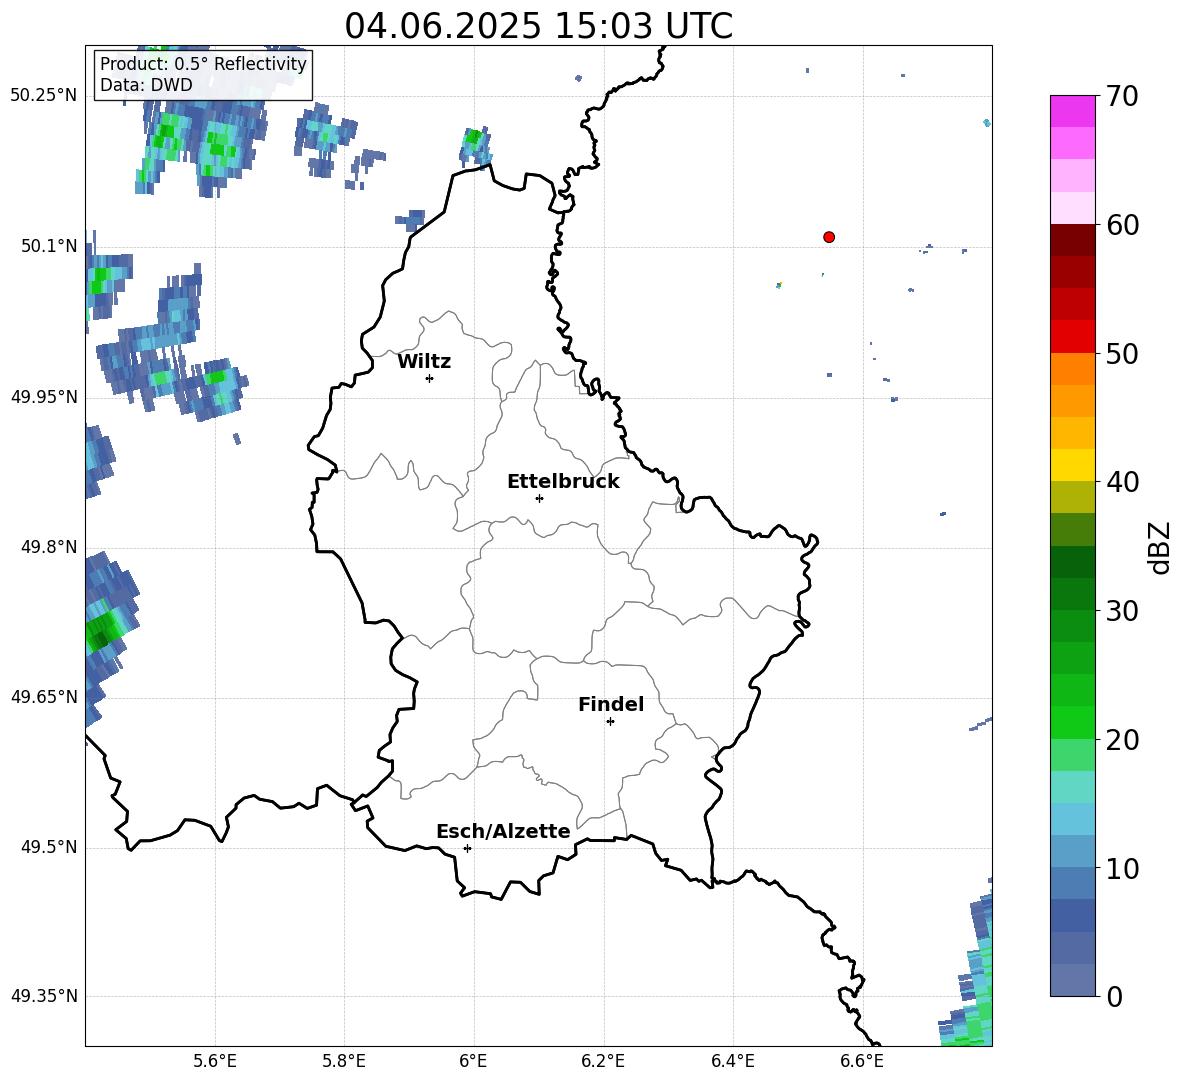Screen dimensions: 1184x1081
Task: Pick the yellow swatch just above 40 dBZ
Action: coord(1072,465)
